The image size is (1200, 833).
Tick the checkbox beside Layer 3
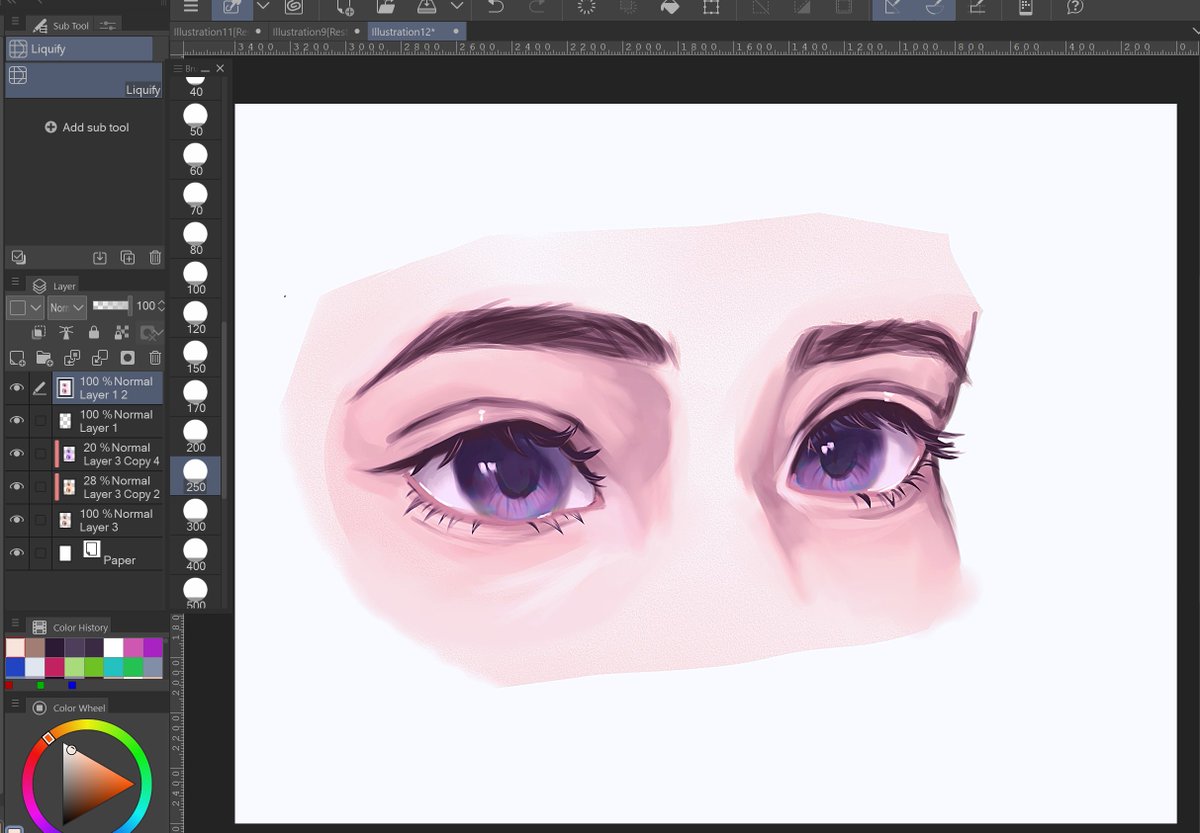click(x=41, y=520)
